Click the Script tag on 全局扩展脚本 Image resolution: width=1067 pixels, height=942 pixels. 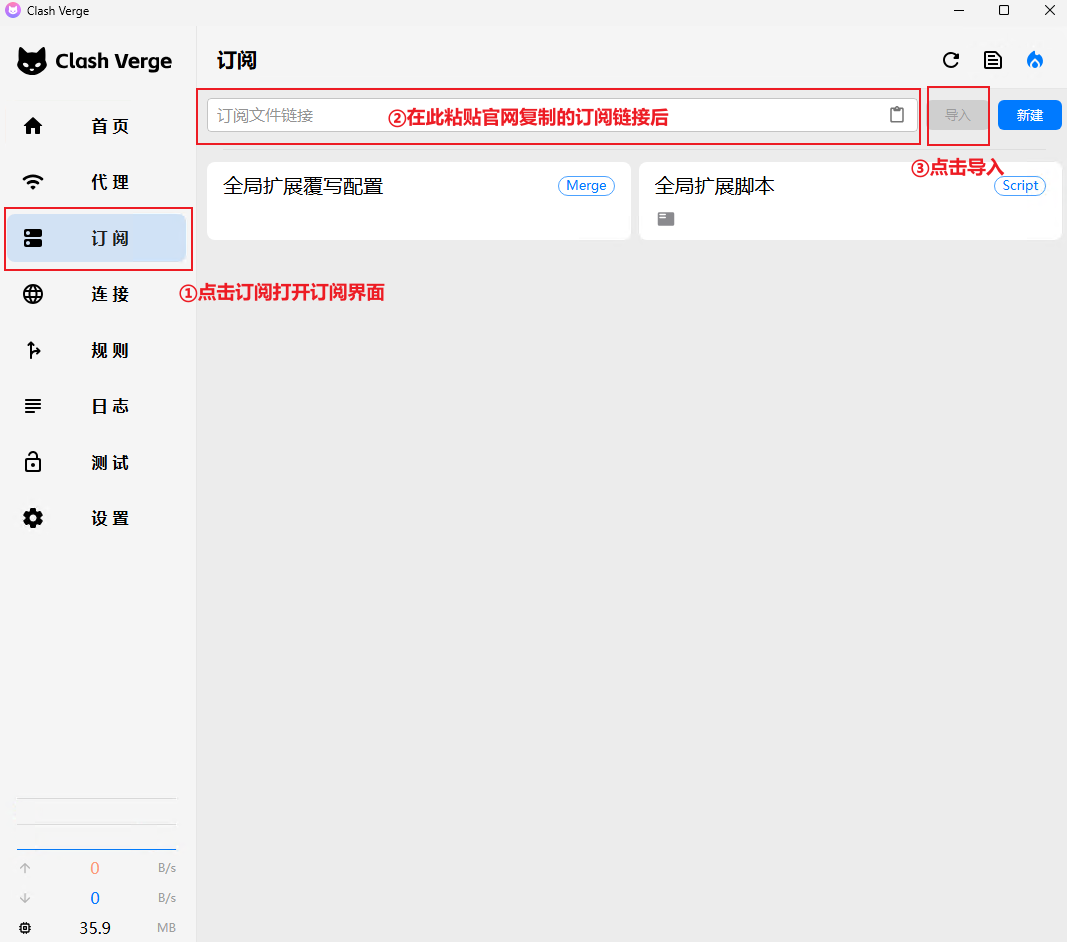(1019, 186)
